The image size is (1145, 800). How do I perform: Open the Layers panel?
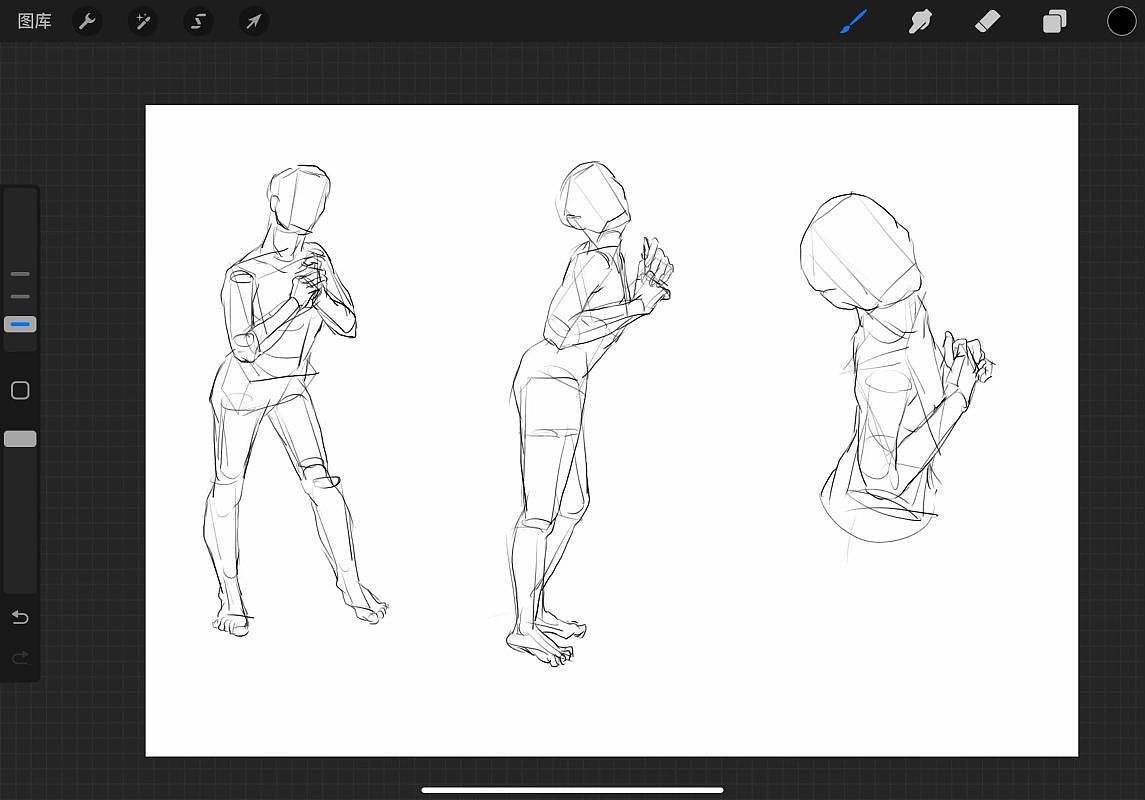1054,22
